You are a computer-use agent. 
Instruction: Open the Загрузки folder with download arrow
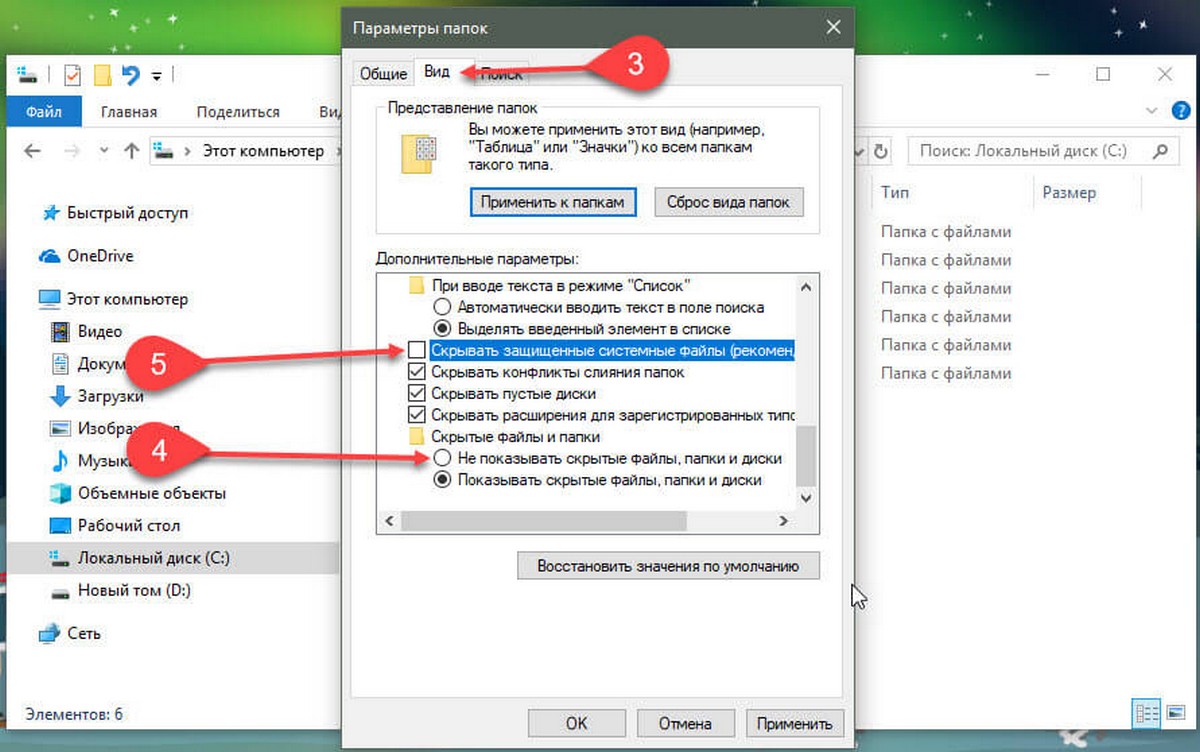61,397
